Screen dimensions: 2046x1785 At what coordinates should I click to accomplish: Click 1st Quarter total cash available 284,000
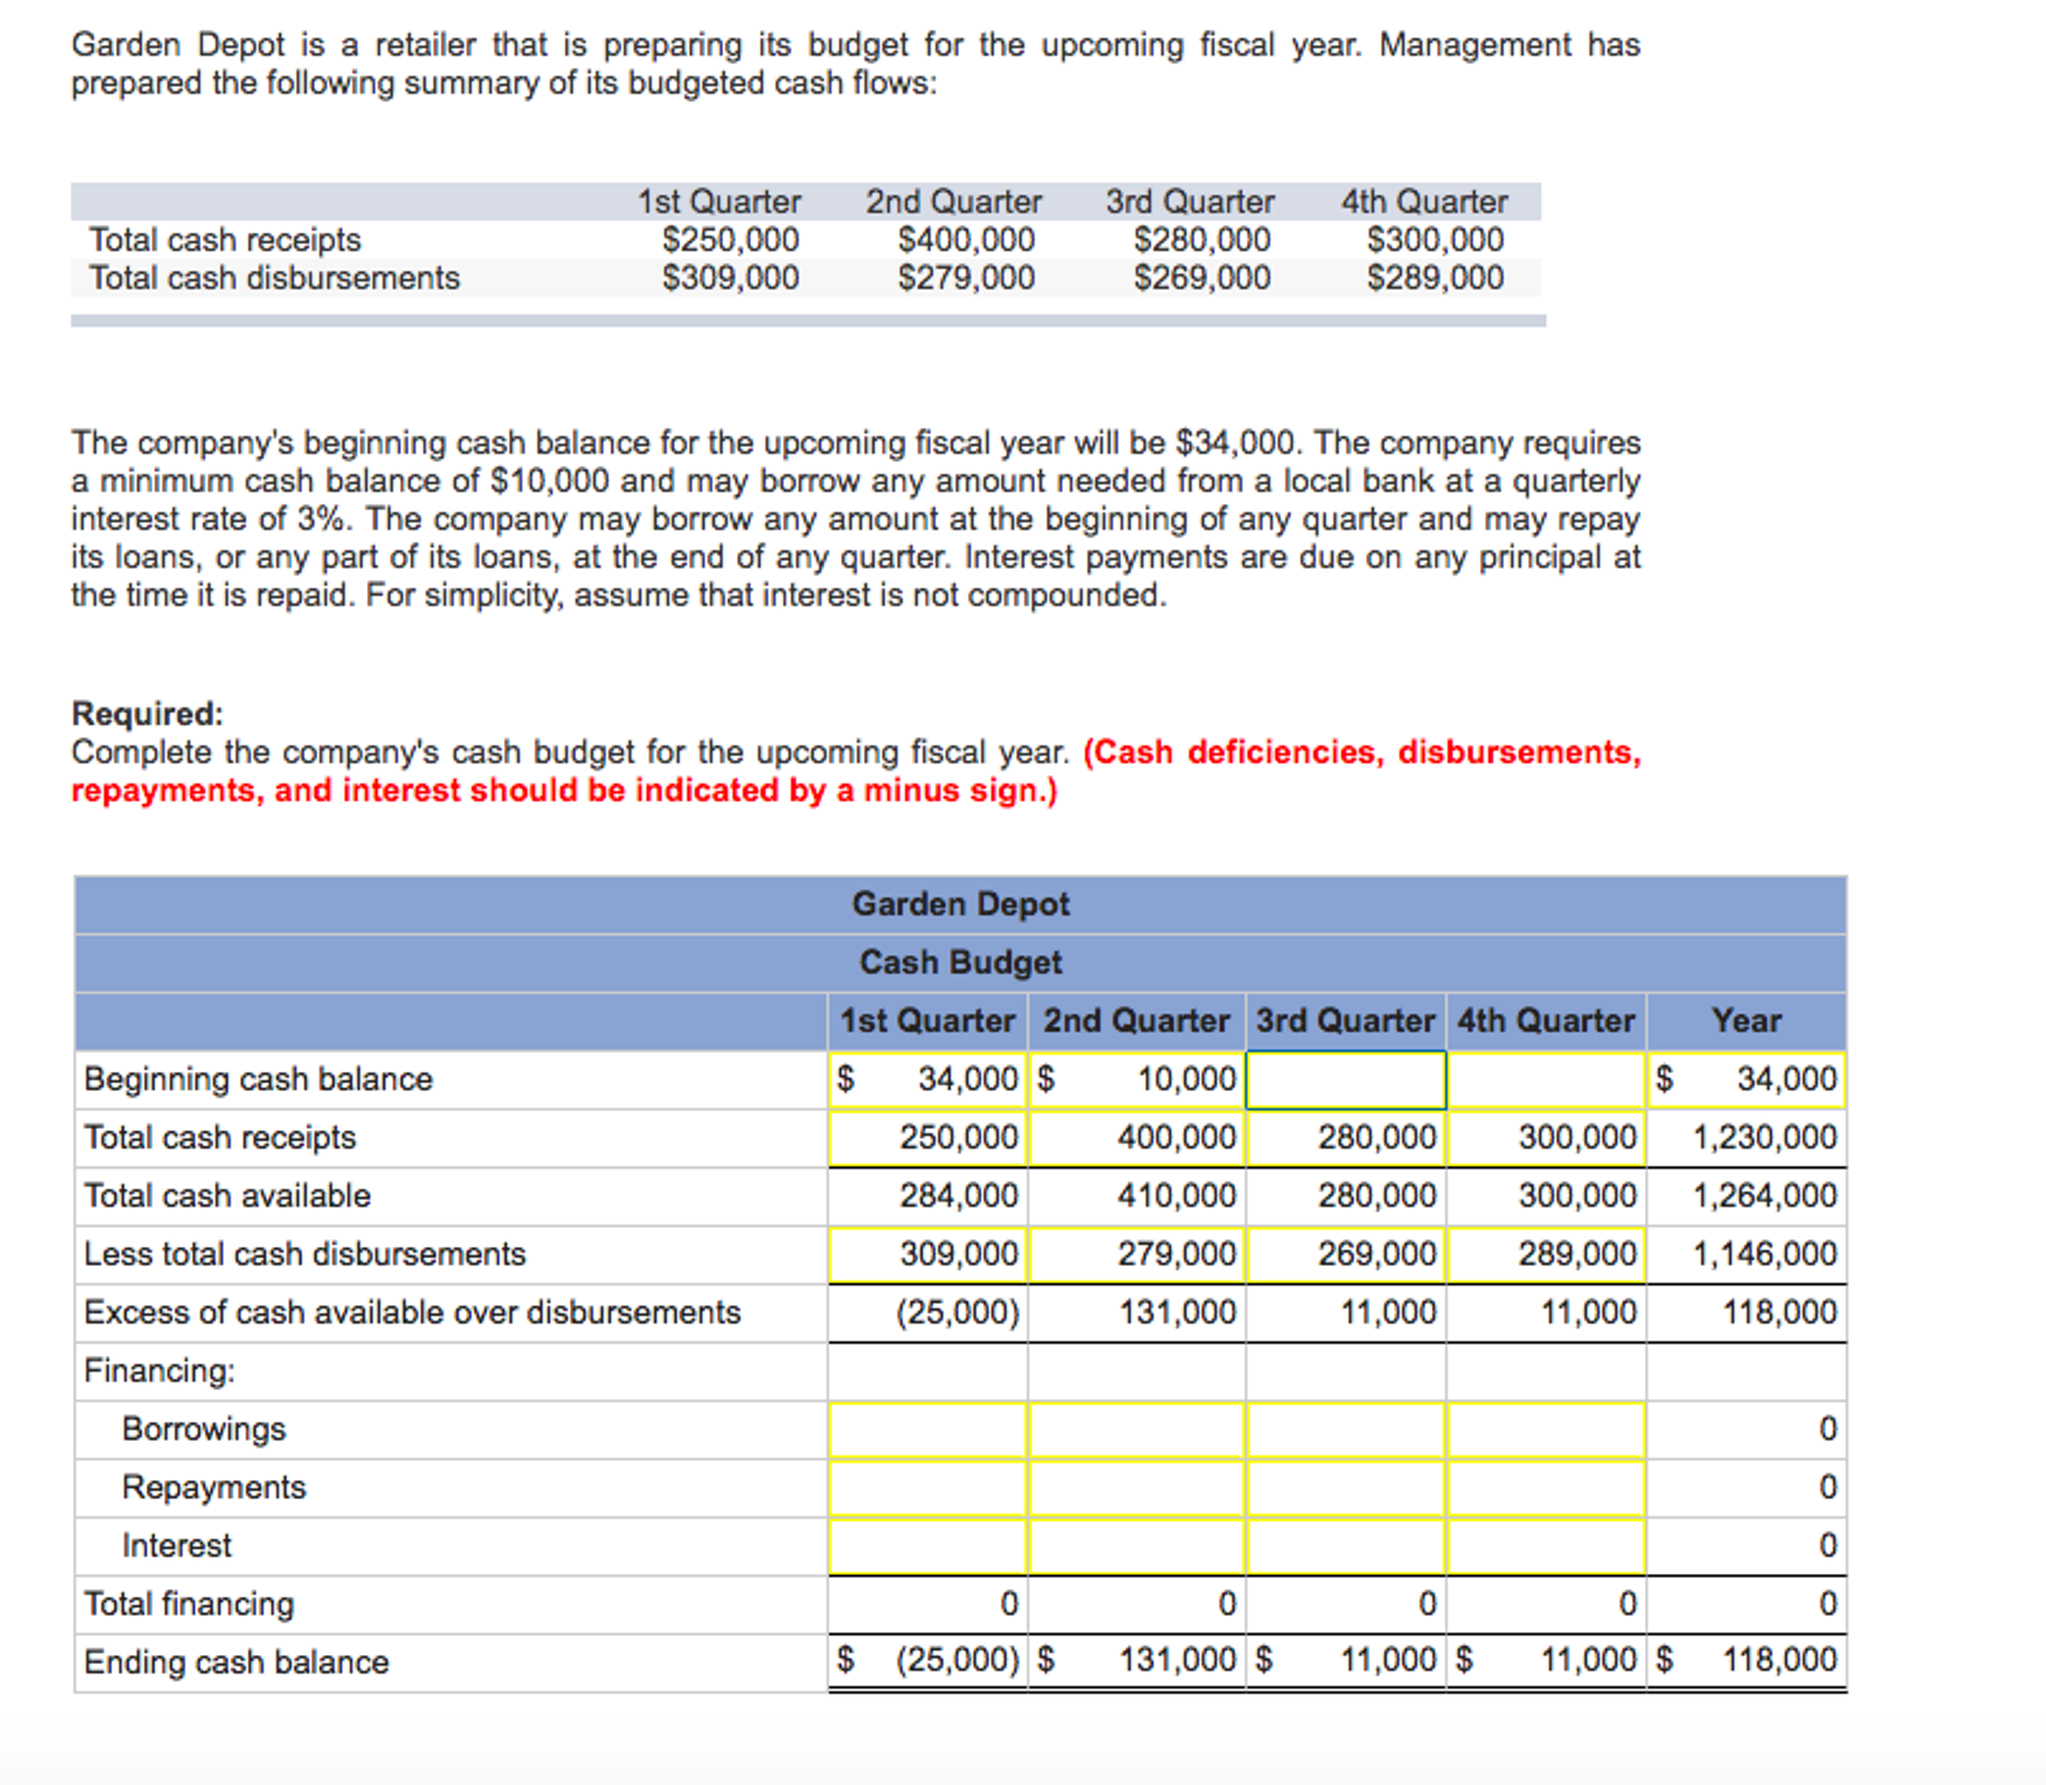pyautogui.click(x=959, y=1195)
